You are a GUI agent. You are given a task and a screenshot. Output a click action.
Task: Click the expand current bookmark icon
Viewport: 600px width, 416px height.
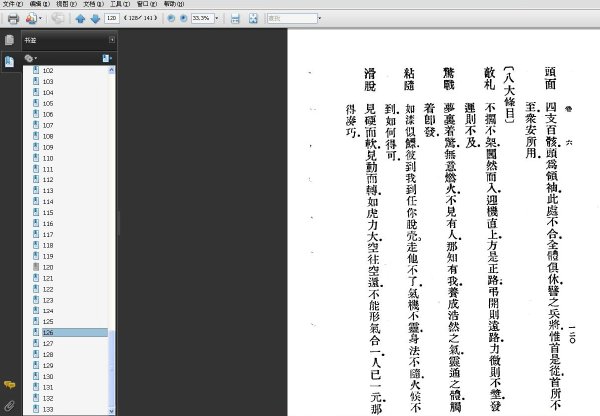[107, 58]
